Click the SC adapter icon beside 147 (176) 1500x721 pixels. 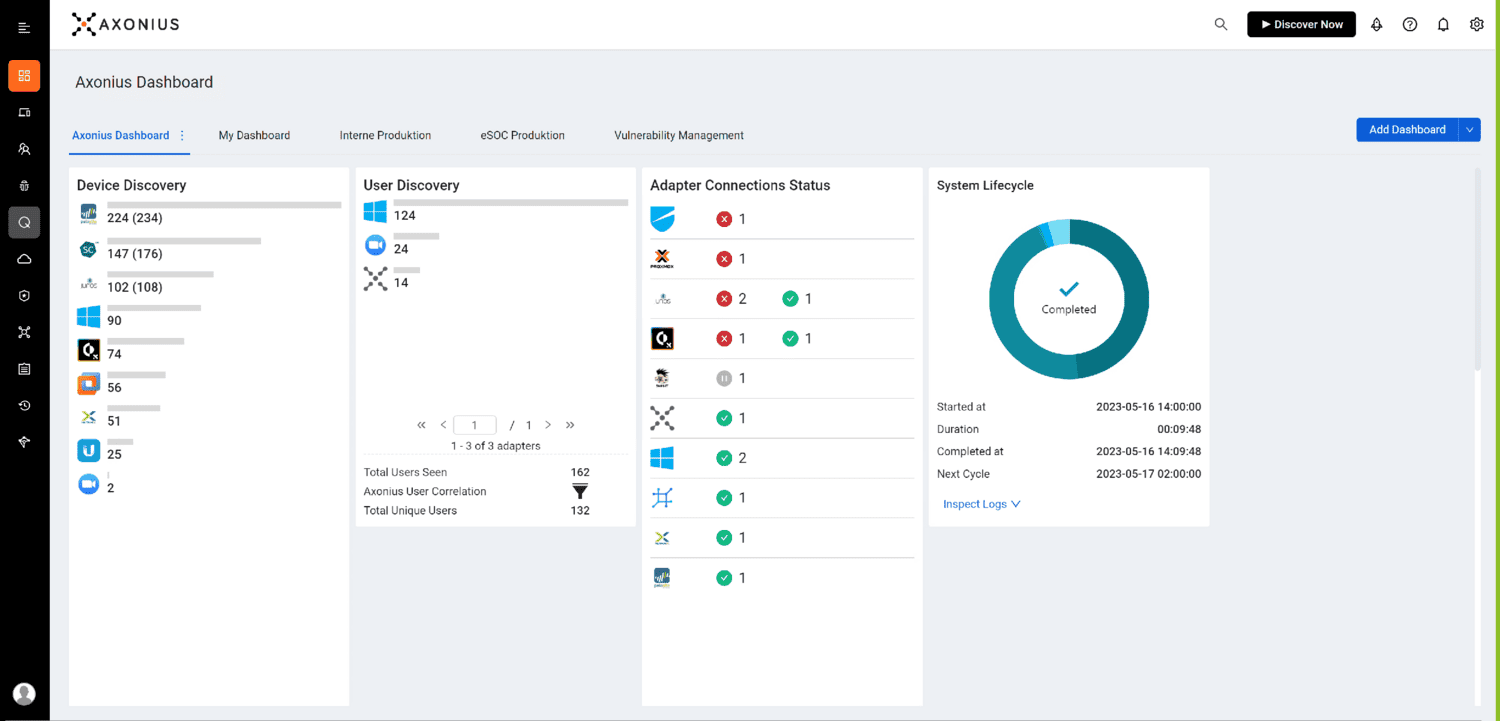click(x=89, y=249)
